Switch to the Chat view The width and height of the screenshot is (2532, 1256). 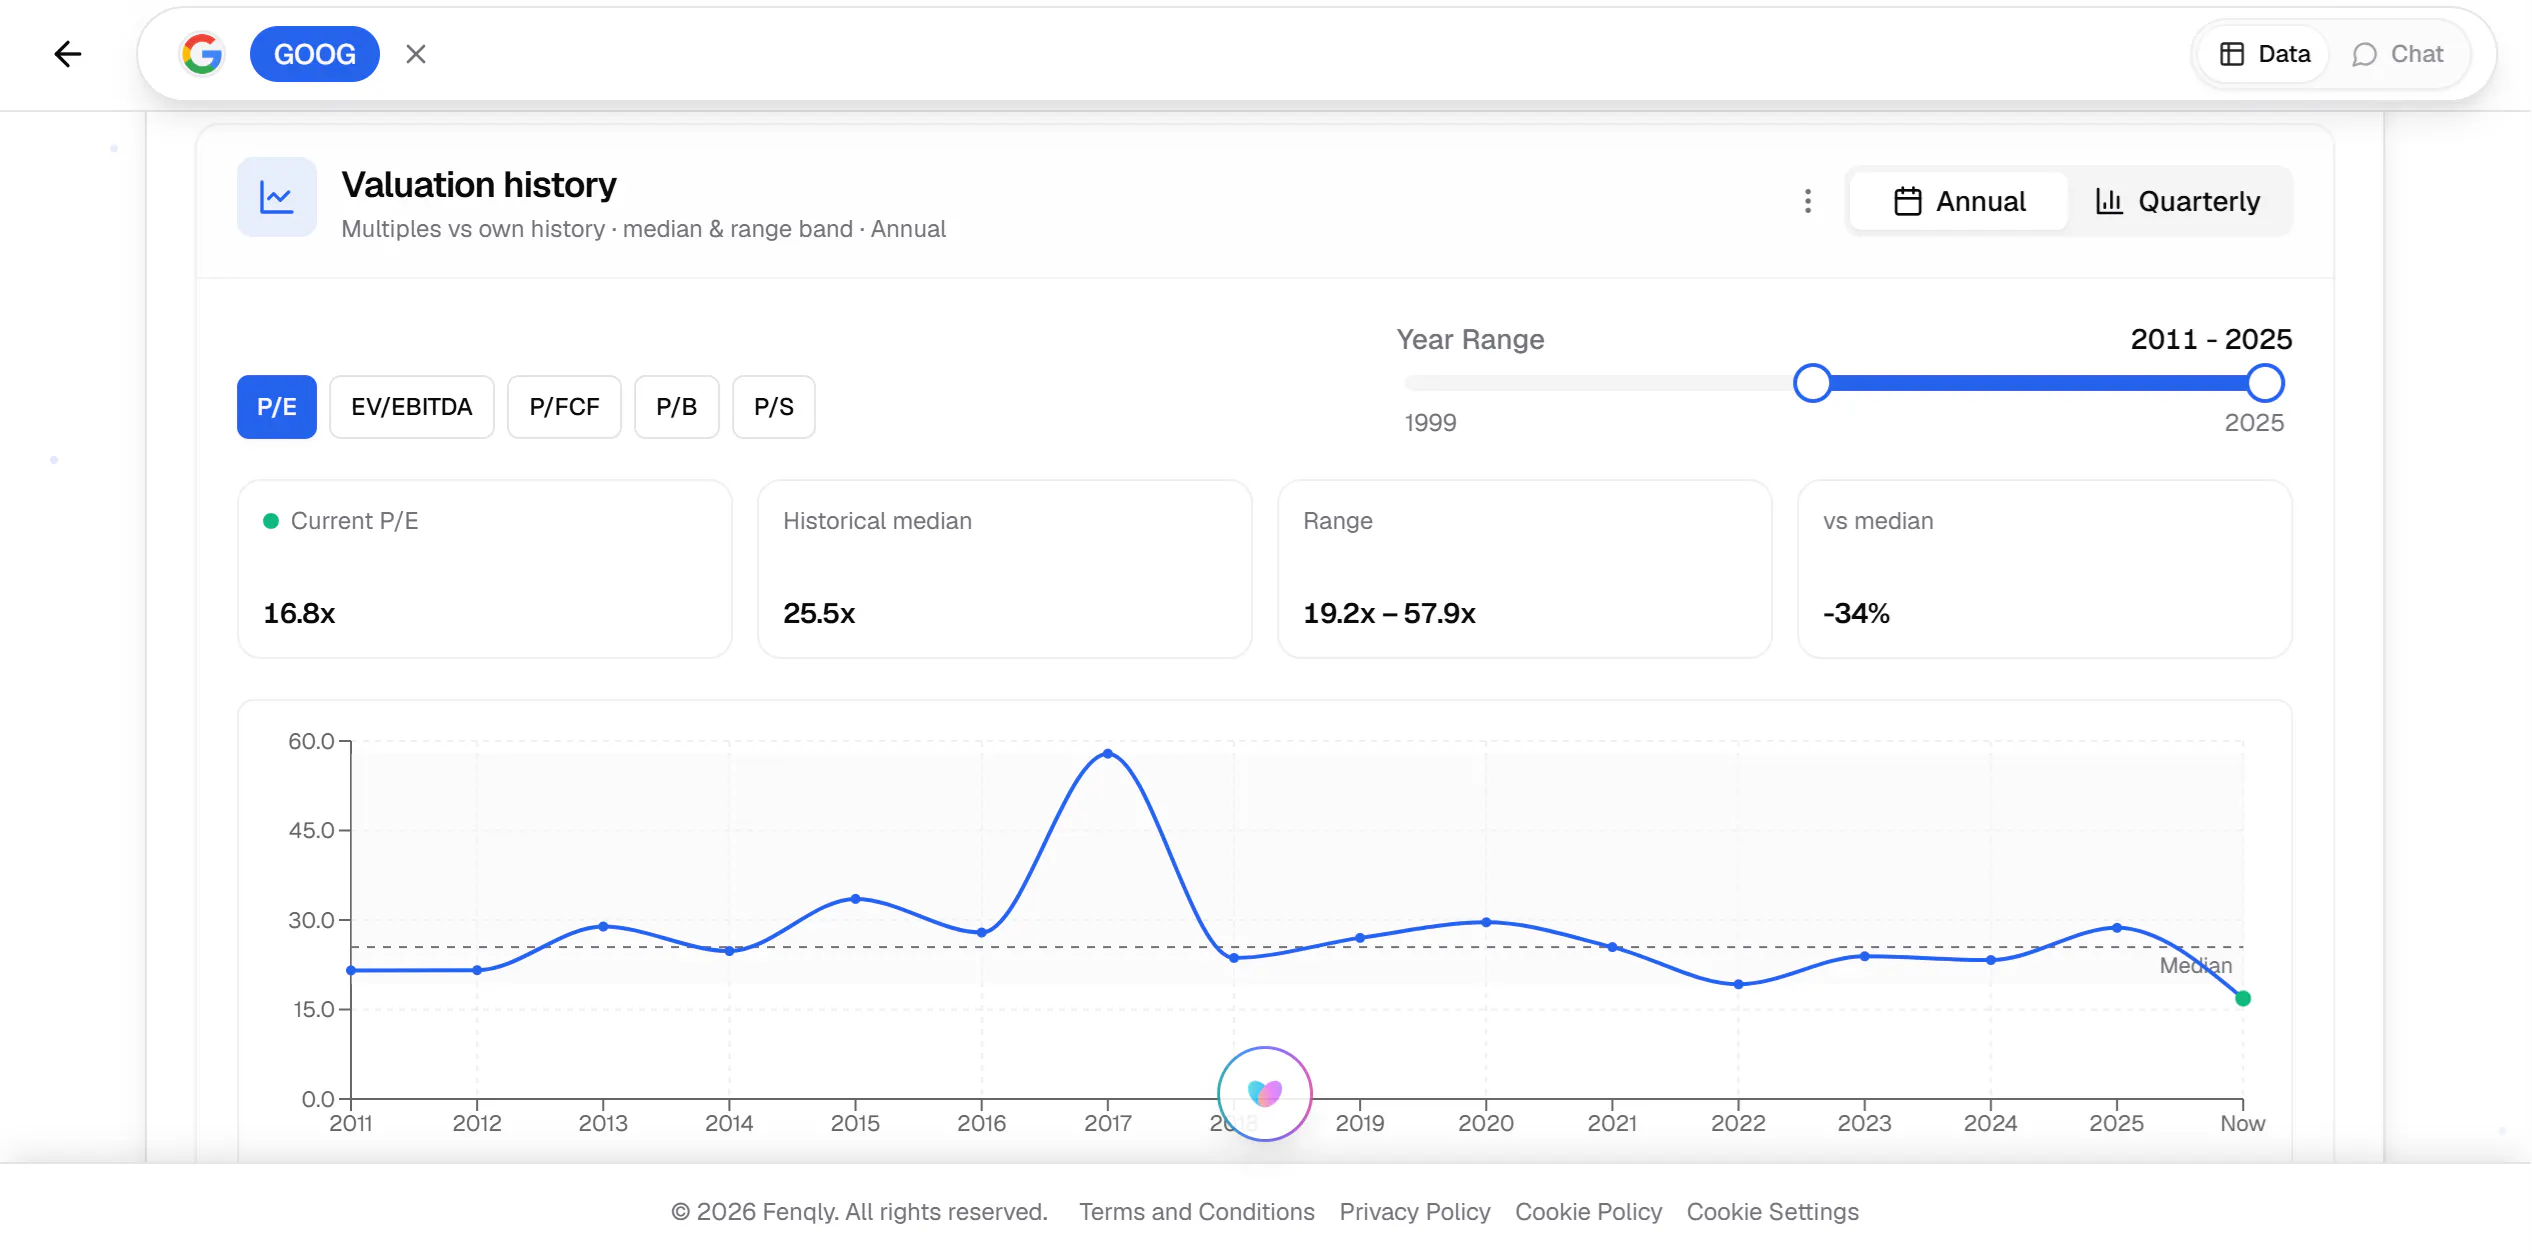pyautogui.click(x=2398, y=54)
